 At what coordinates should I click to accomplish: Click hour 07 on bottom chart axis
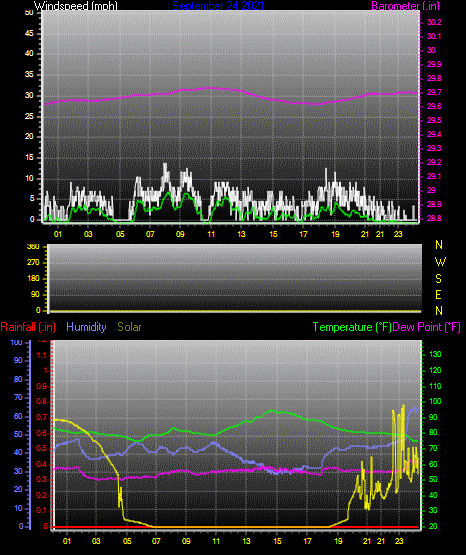156,541
